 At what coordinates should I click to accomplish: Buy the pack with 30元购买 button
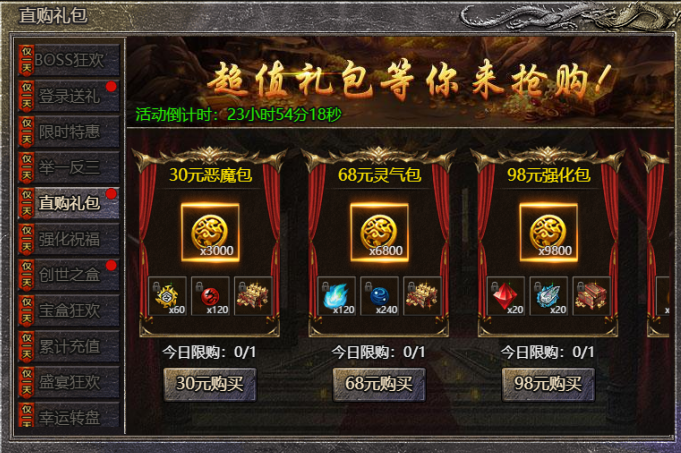tap(210, 384)
